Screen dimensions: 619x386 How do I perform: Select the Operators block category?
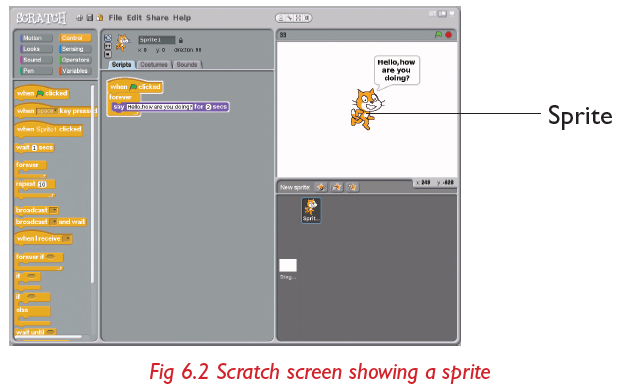(75, 60)
